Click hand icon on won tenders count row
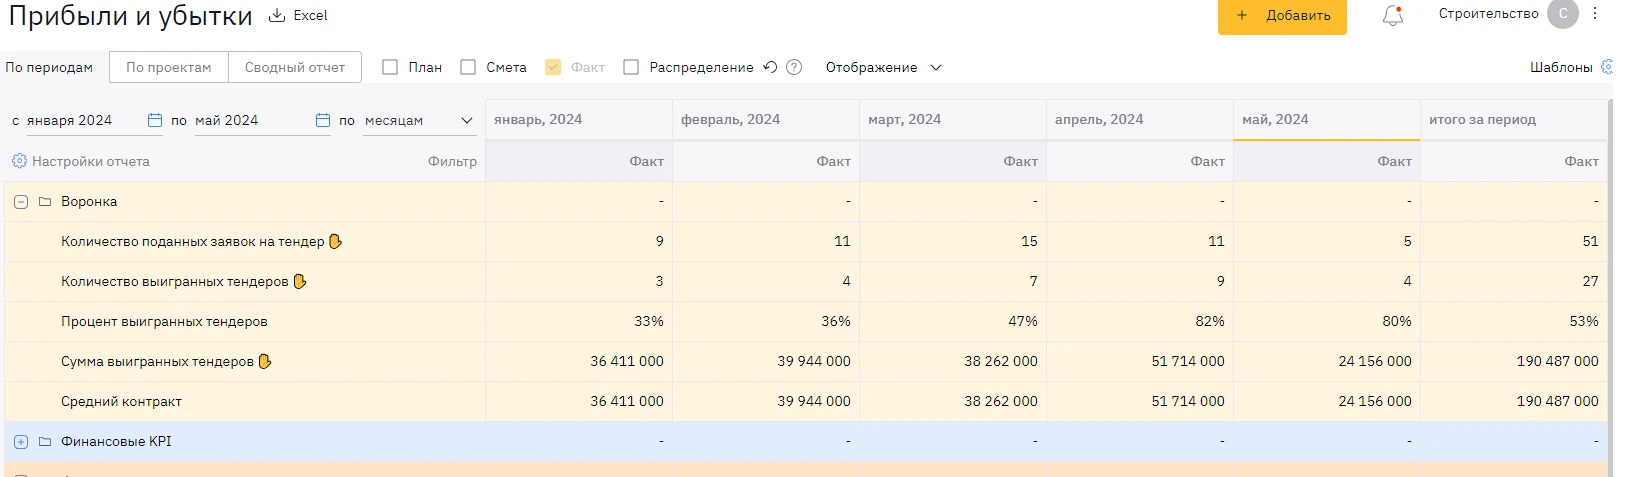1631x477 pixels. [300, 281]
